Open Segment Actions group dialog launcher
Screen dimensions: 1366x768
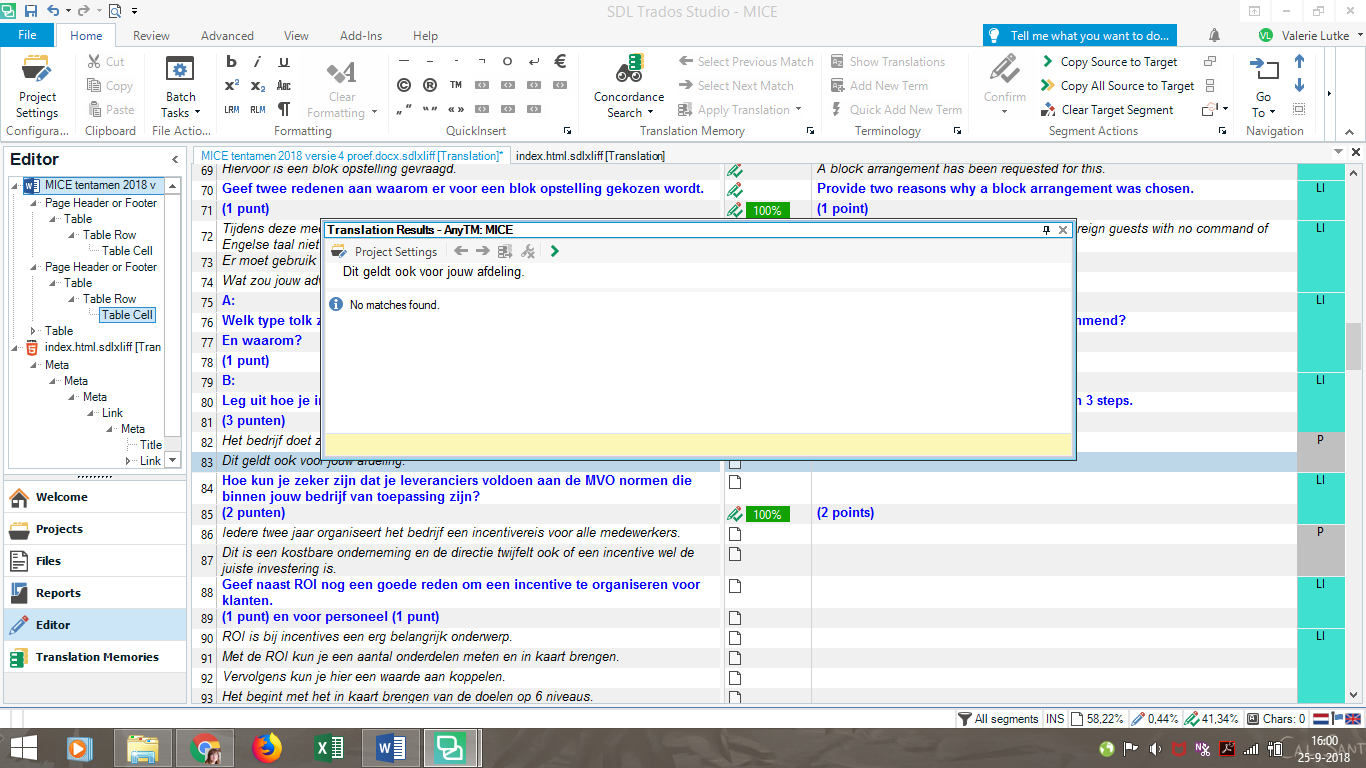click(x=1222, y=131)
